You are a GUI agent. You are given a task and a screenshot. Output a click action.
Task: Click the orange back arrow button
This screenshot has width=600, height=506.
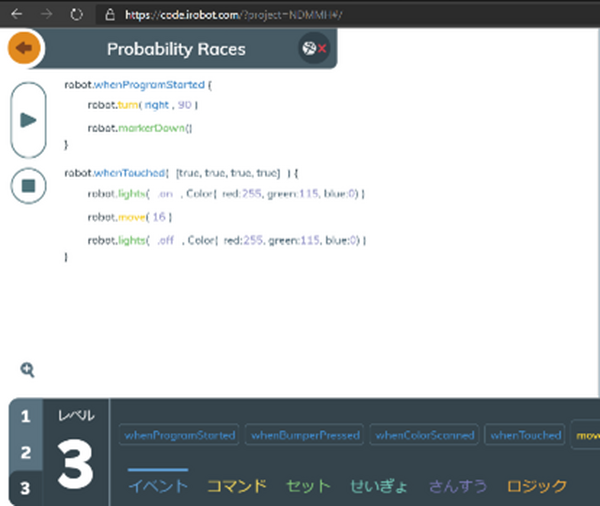pyautogui.click(x=24, y=48)
